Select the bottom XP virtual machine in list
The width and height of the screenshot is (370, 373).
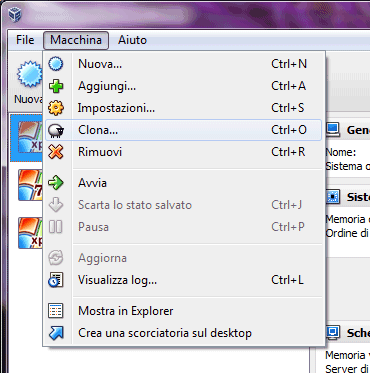(30, 233)
